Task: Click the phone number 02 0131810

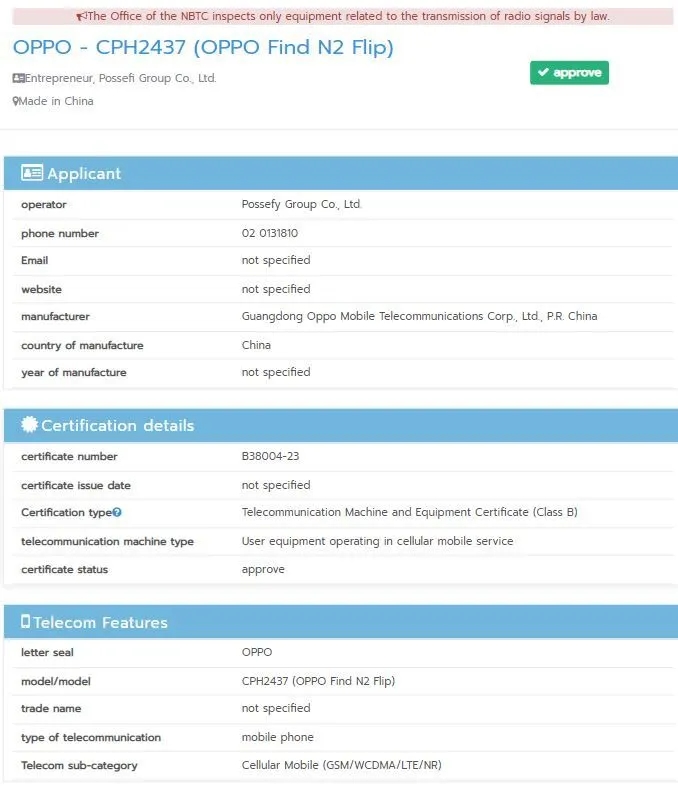Action: point(270,233)
